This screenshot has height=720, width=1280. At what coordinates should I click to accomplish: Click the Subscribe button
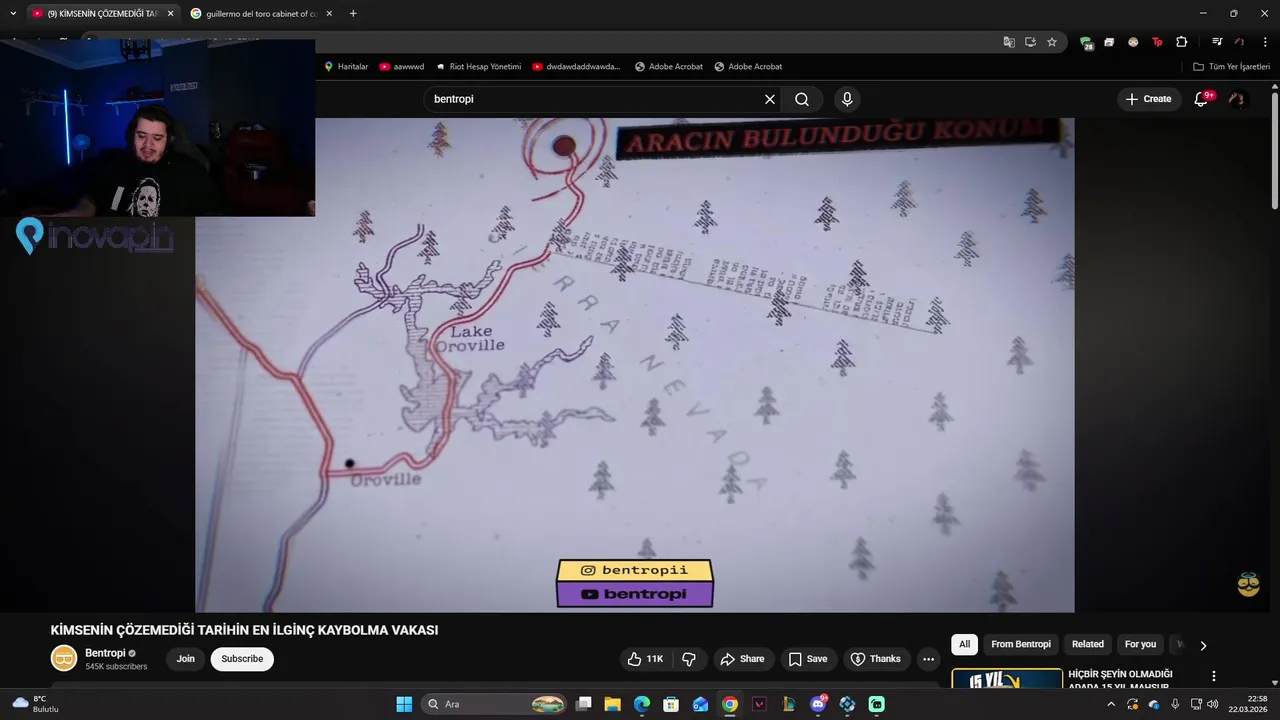242,659
